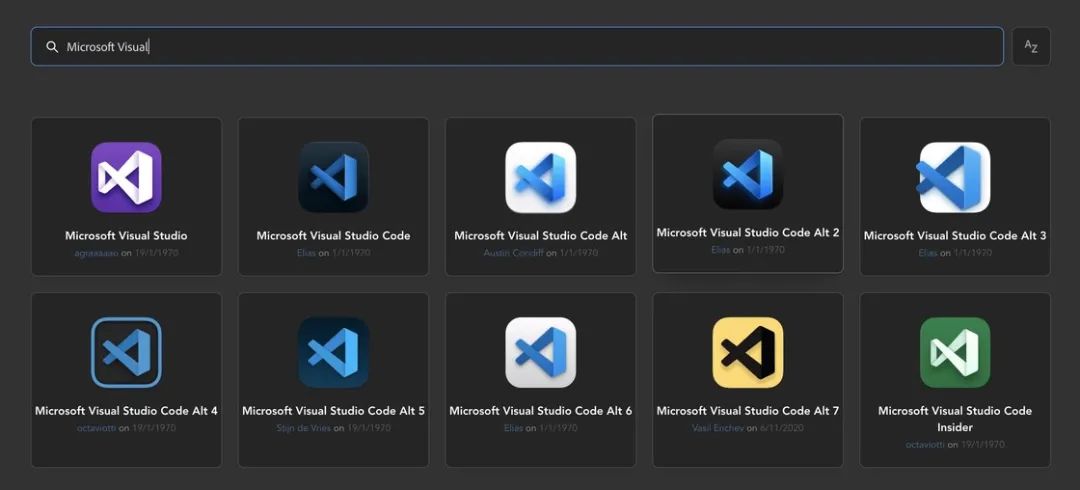Visit Stijn de Vries author link
Viewport: 1080px width, 490px height.
pyautogui.click(x=303, y=428)
